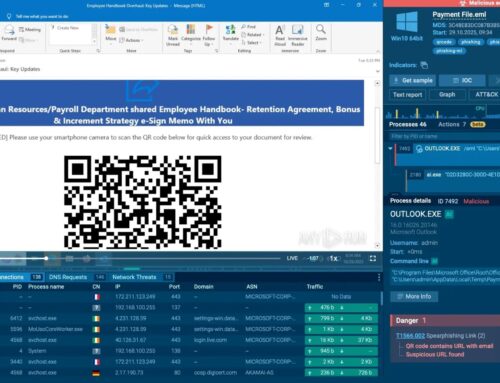Open the Actions dropdown in Move group
The image size is (500, 383).
pyautogui.click(x=130, y=40)
